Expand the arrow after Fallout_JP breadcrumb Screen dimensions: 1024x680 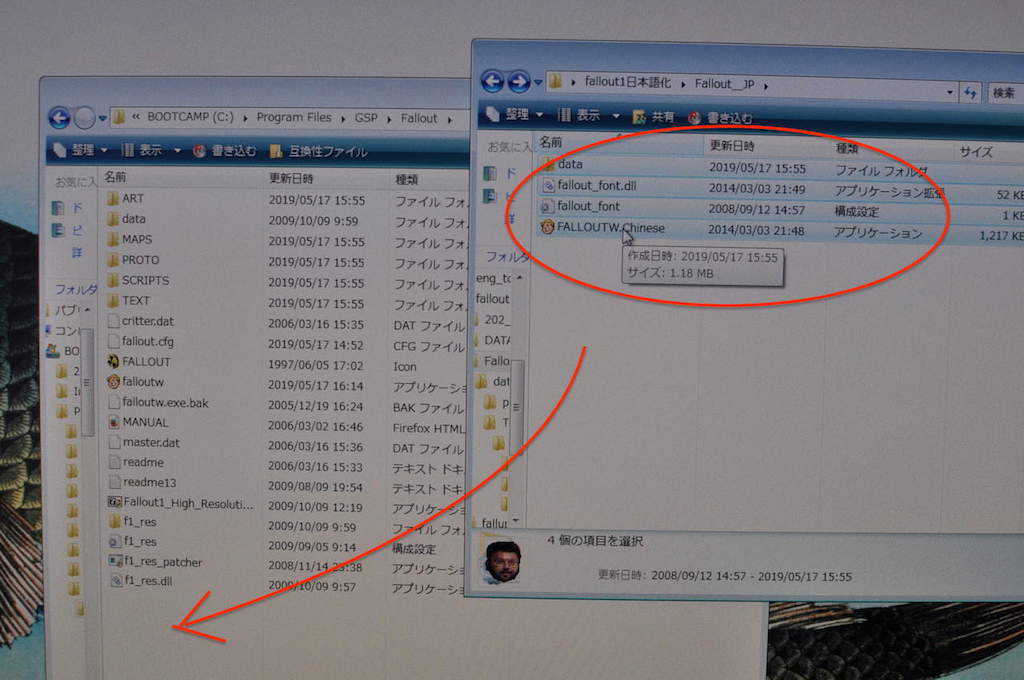point(765,85)
